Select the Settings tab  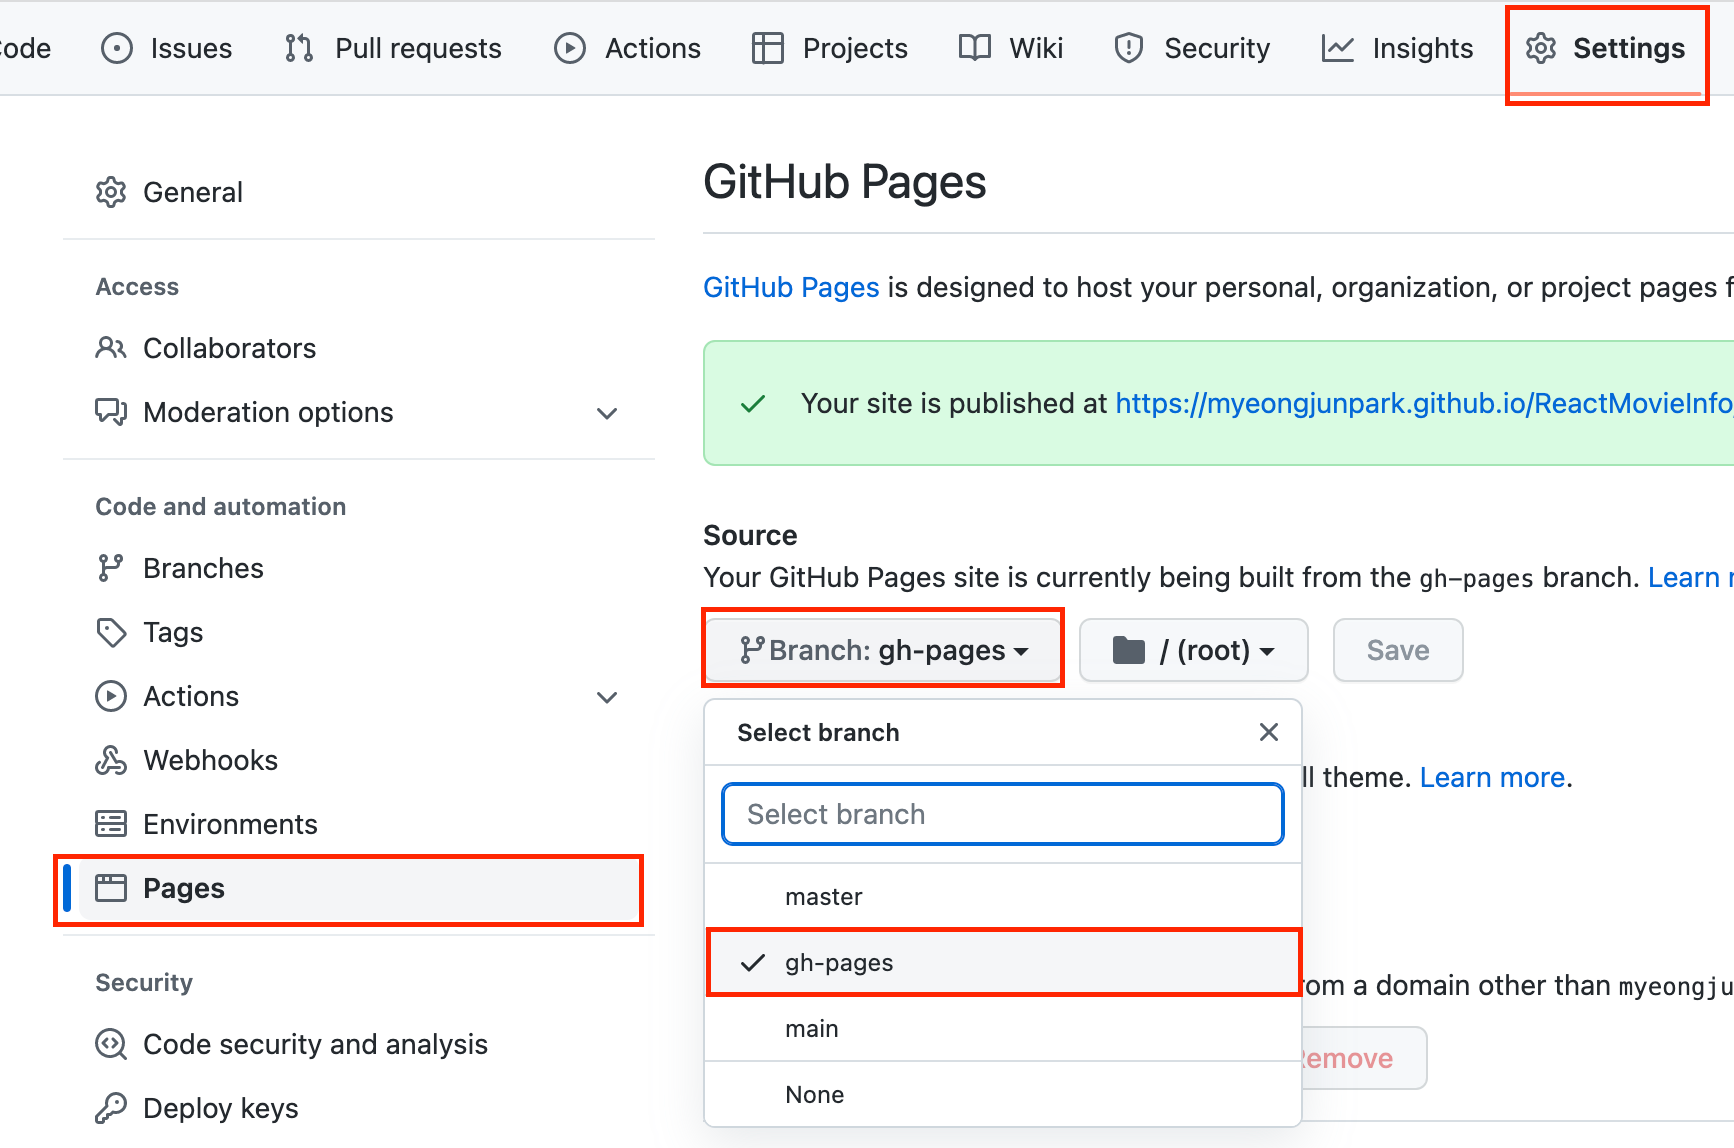1605,48
